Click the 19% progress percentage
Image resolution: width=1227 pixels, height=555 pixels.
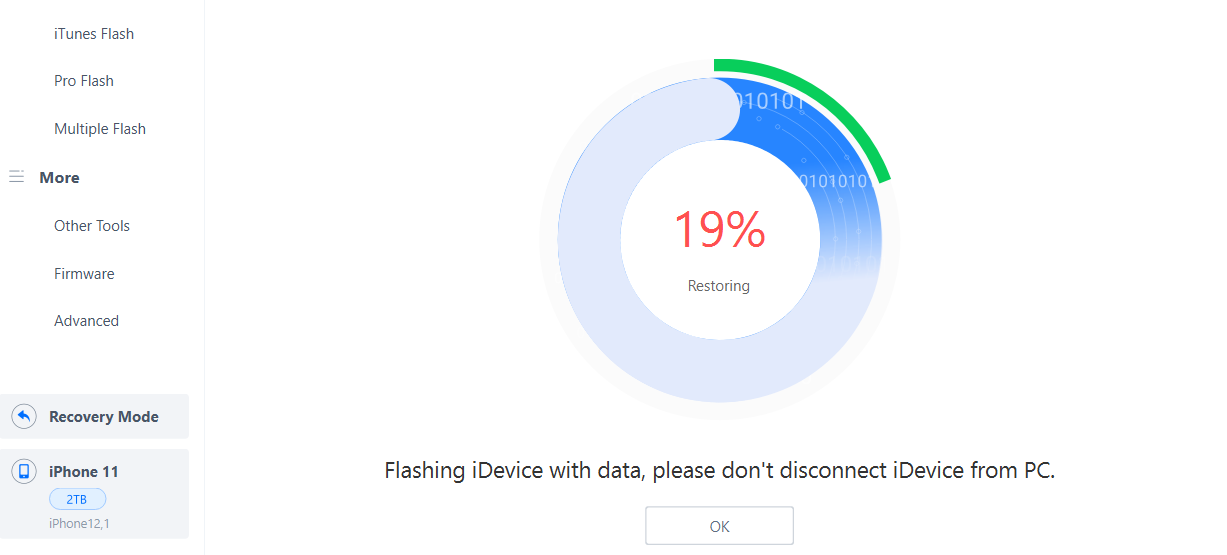click(x=719, y=230)
